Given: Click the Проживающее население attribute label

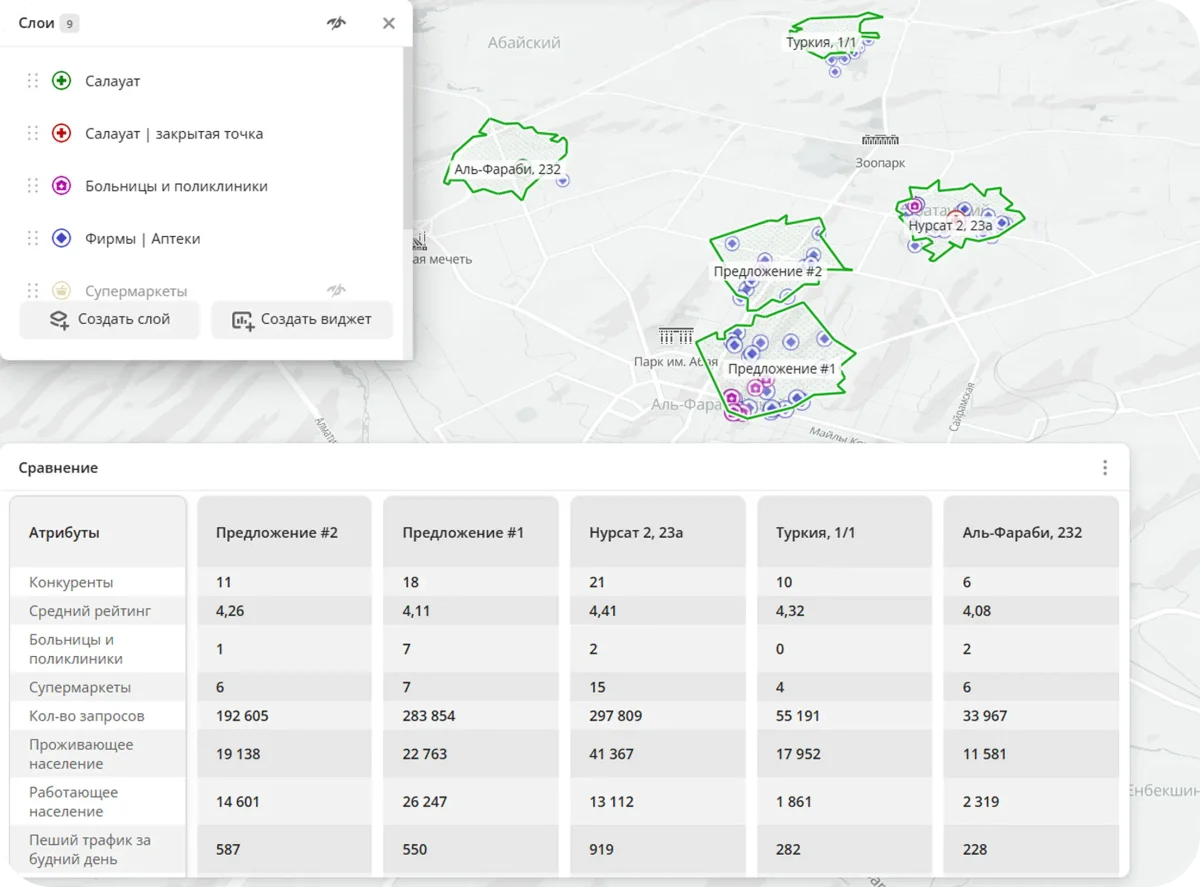Looking at the screenshot, I should click(x=81, y=754).
